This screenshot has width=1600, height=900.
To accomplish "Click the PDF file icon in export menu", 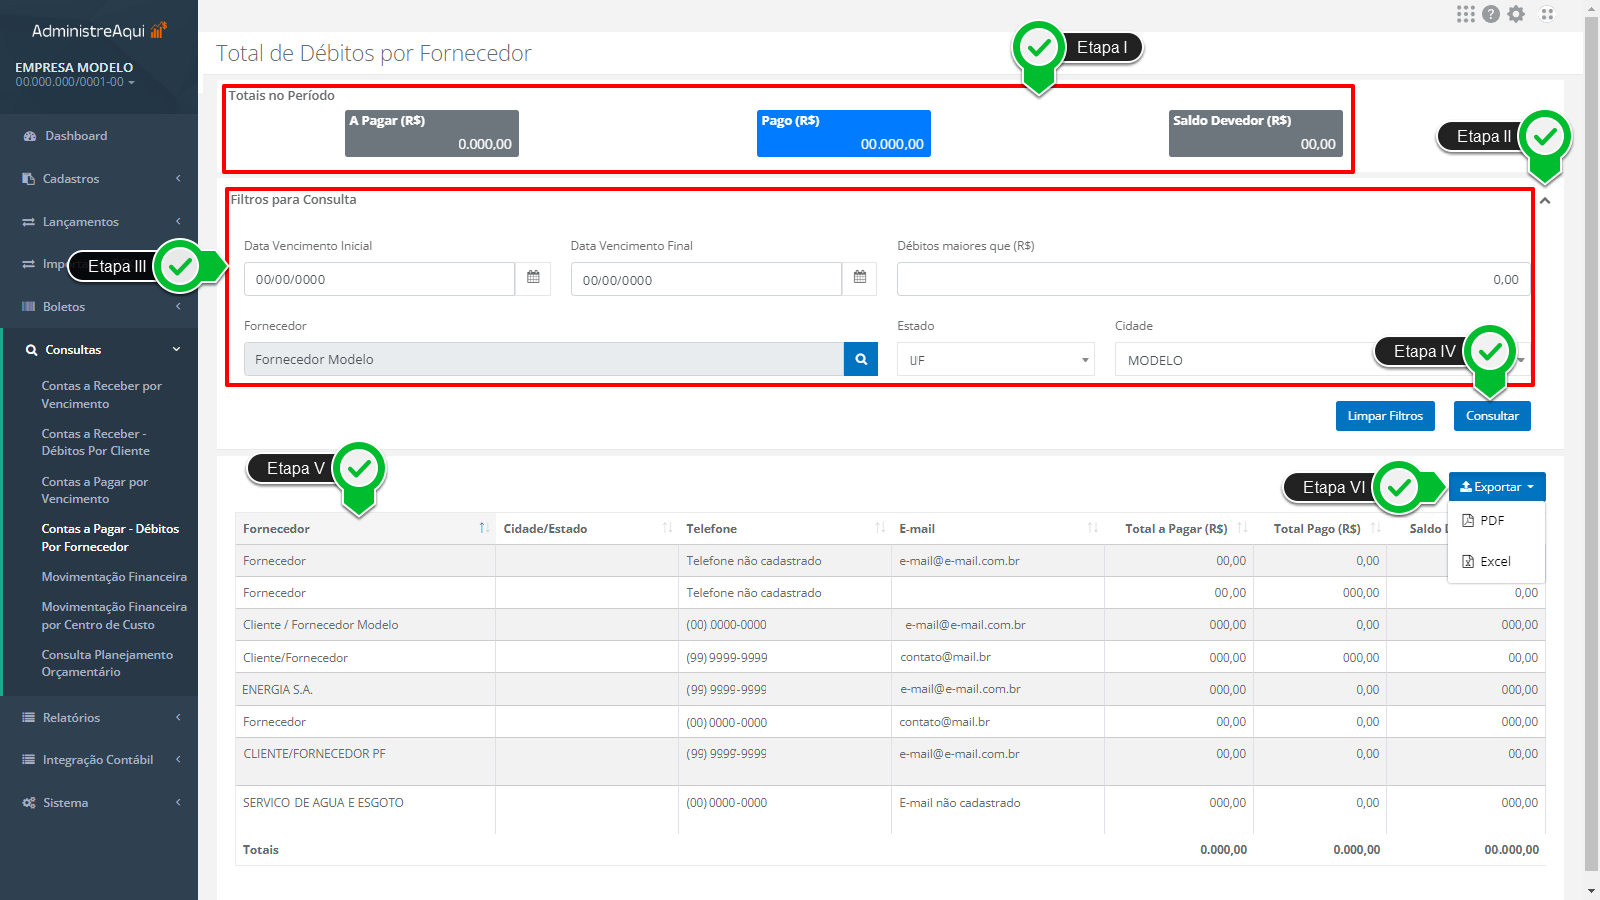I will point(1468,520).
